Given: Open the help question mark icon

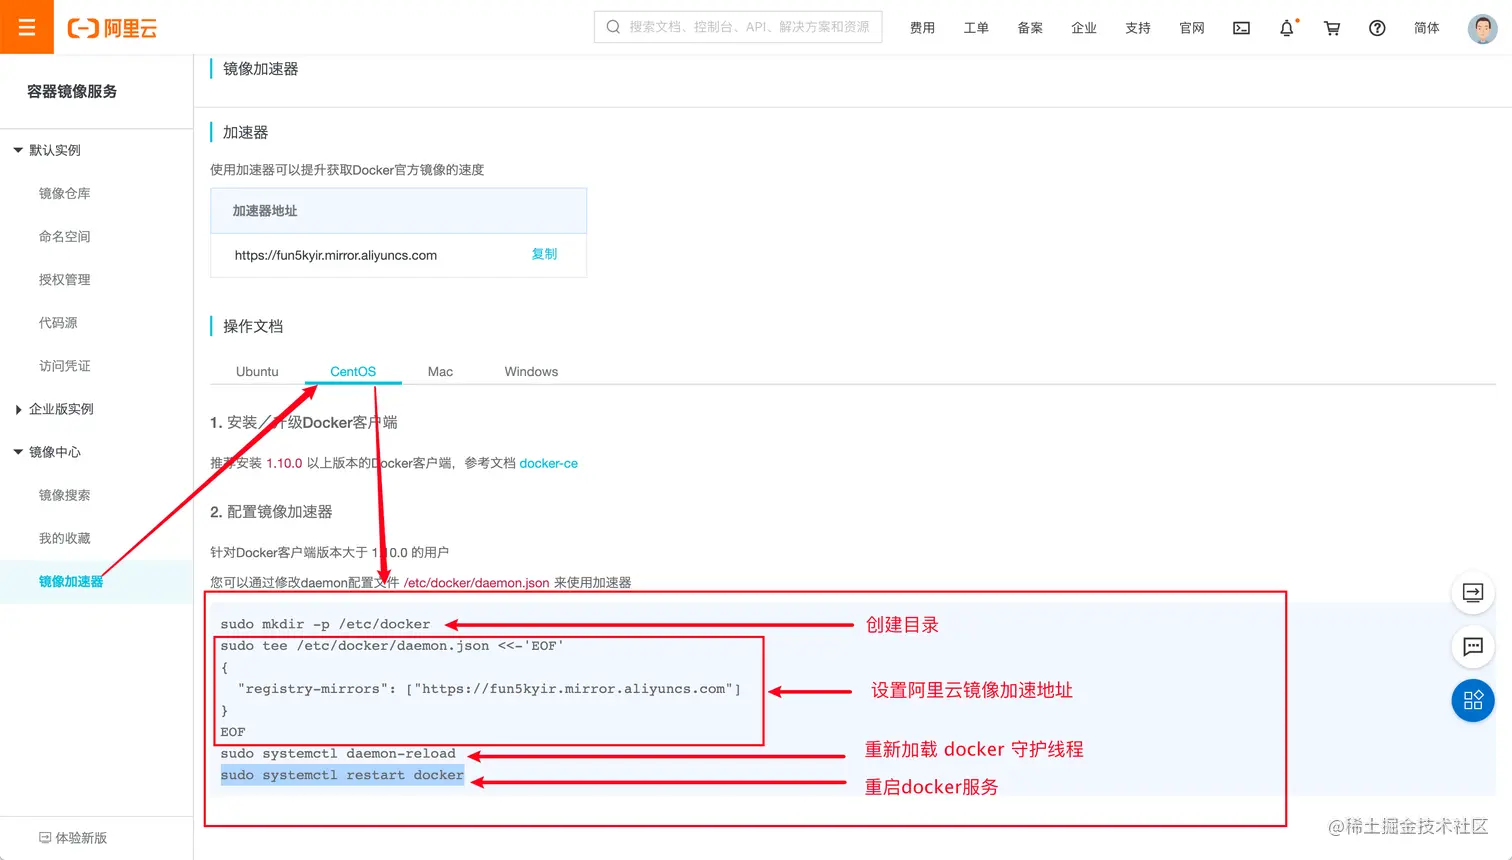Looking at the screenshot, I should coord(1377,28).
